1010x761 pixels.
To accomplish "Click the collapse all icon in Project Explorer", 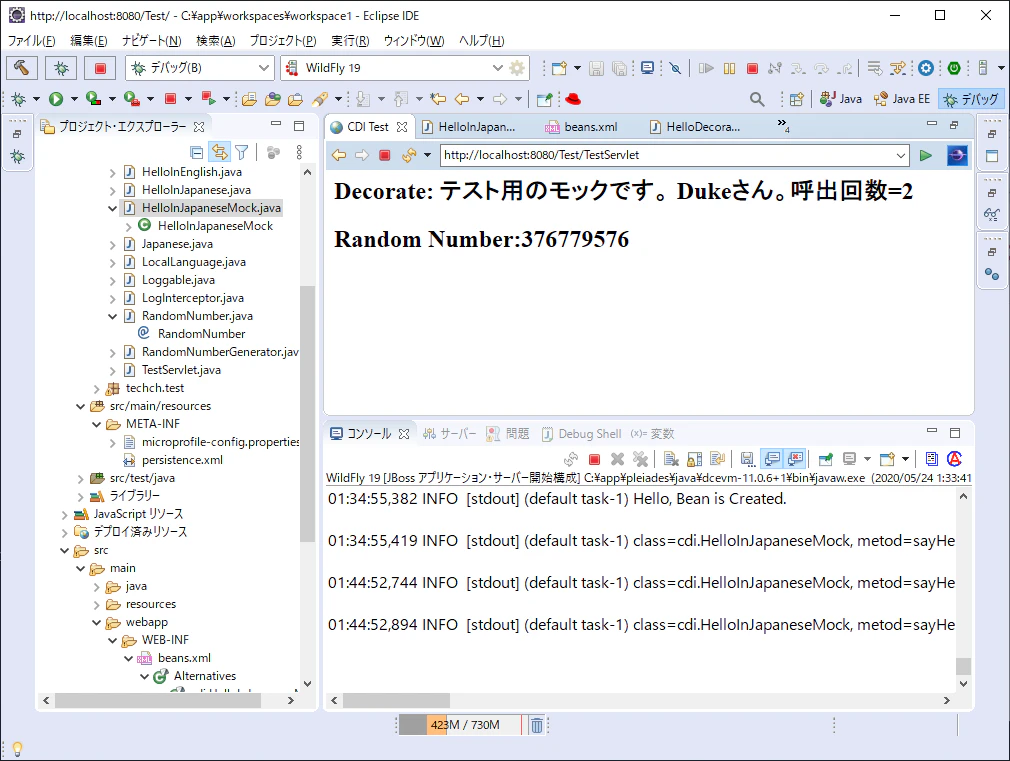I will (x=197, y=153).
